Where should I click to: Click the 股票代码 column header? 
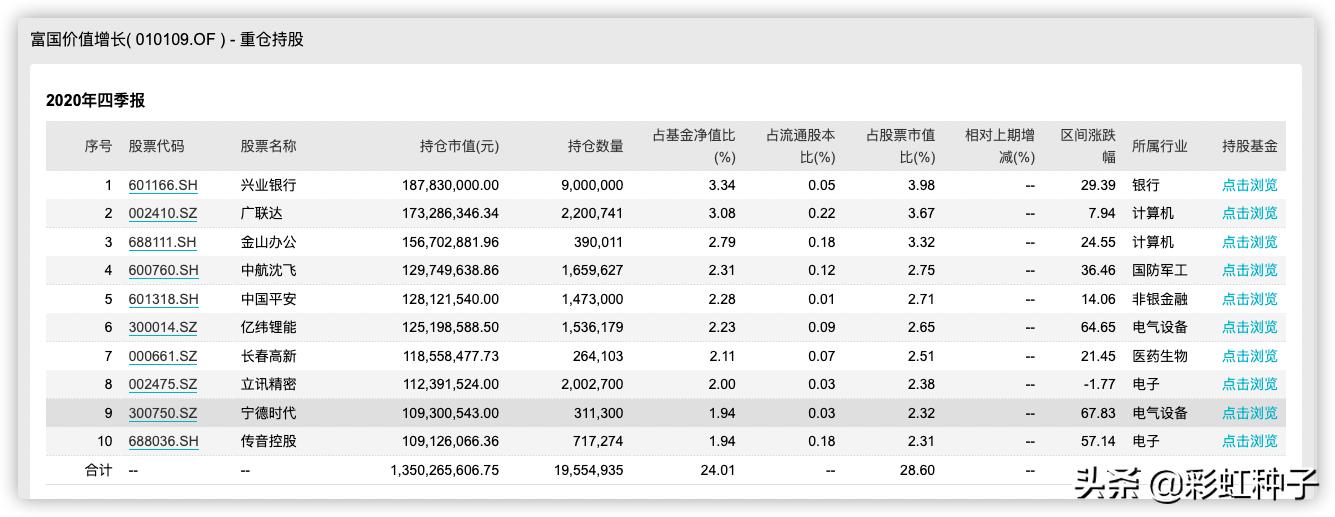point(156,146)
